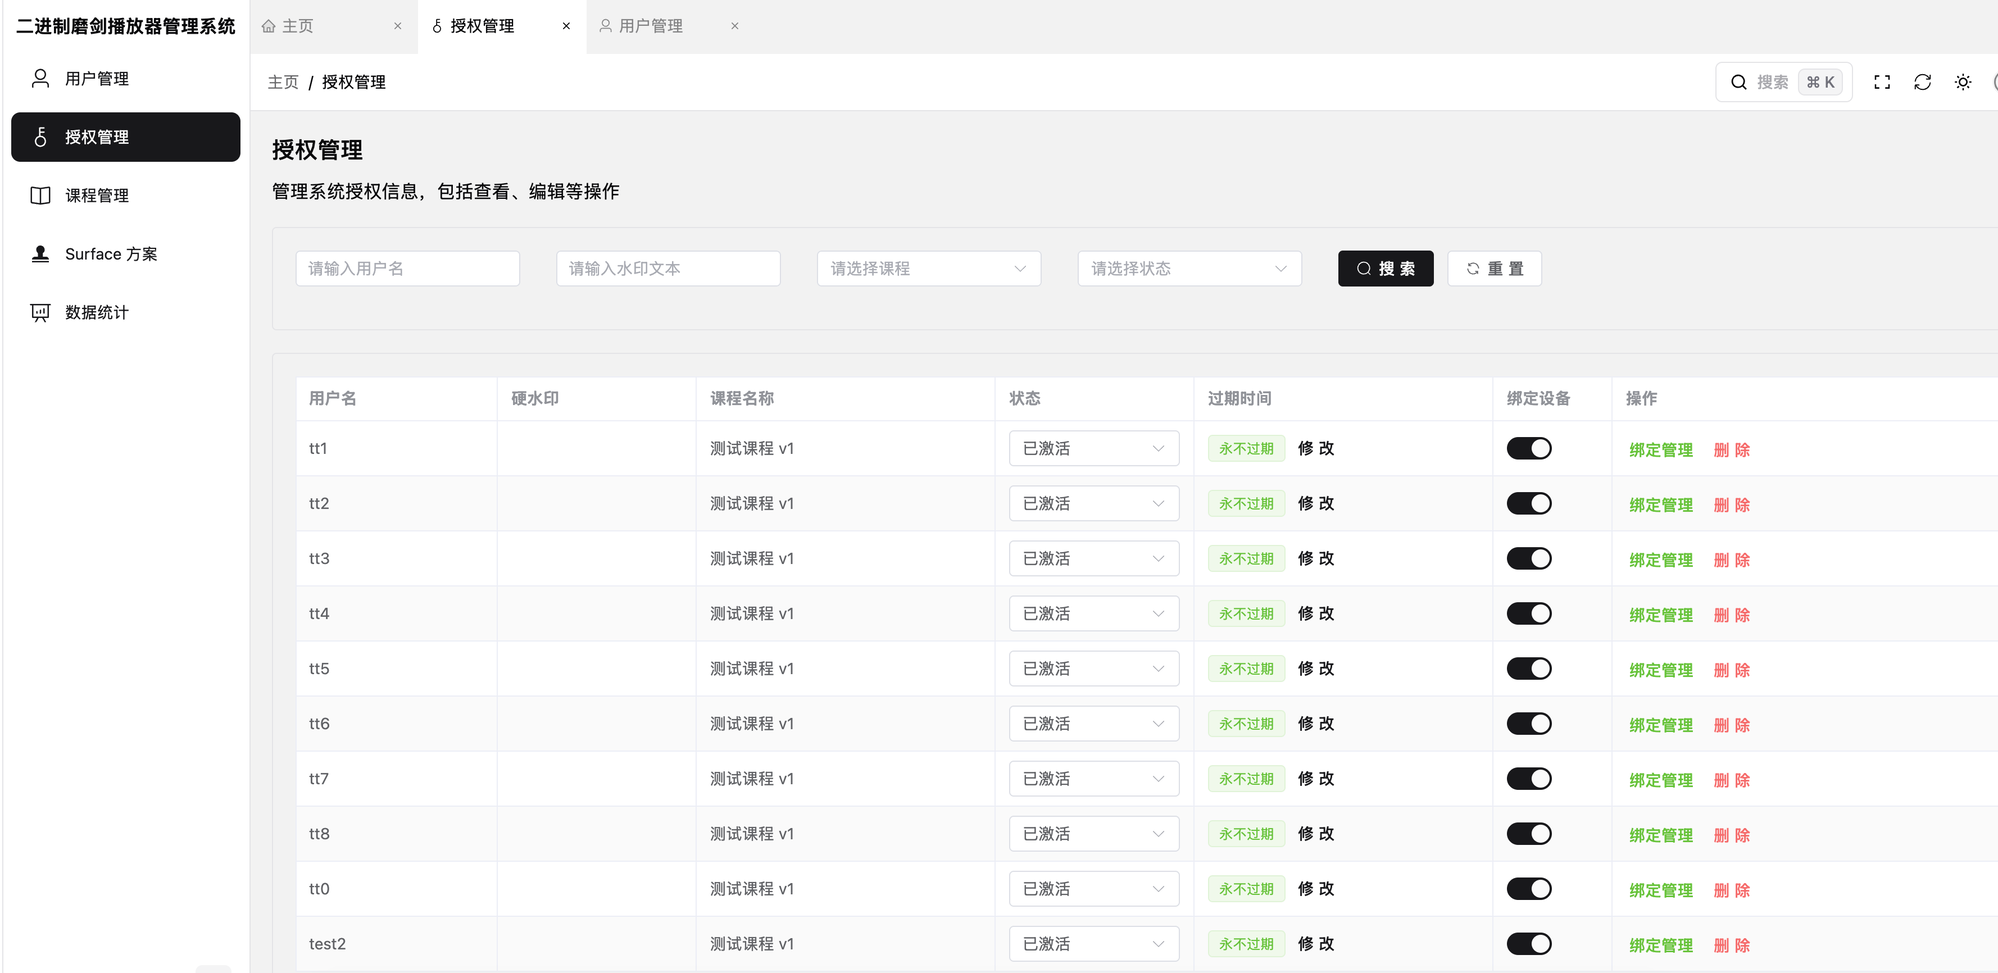Switch to the 主页 tab
This screenshot has height=973, width=1998.
(297, 26)
